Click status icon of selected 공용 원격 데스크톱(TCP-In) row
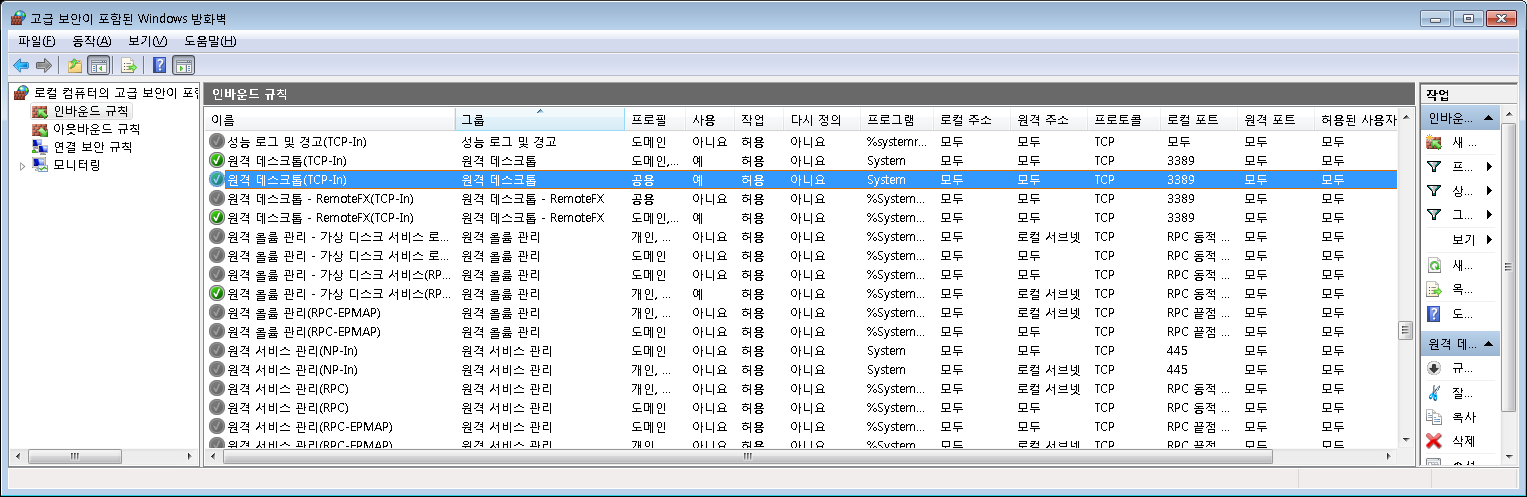Screen dimensions: 1527x497 click(217, 179)
